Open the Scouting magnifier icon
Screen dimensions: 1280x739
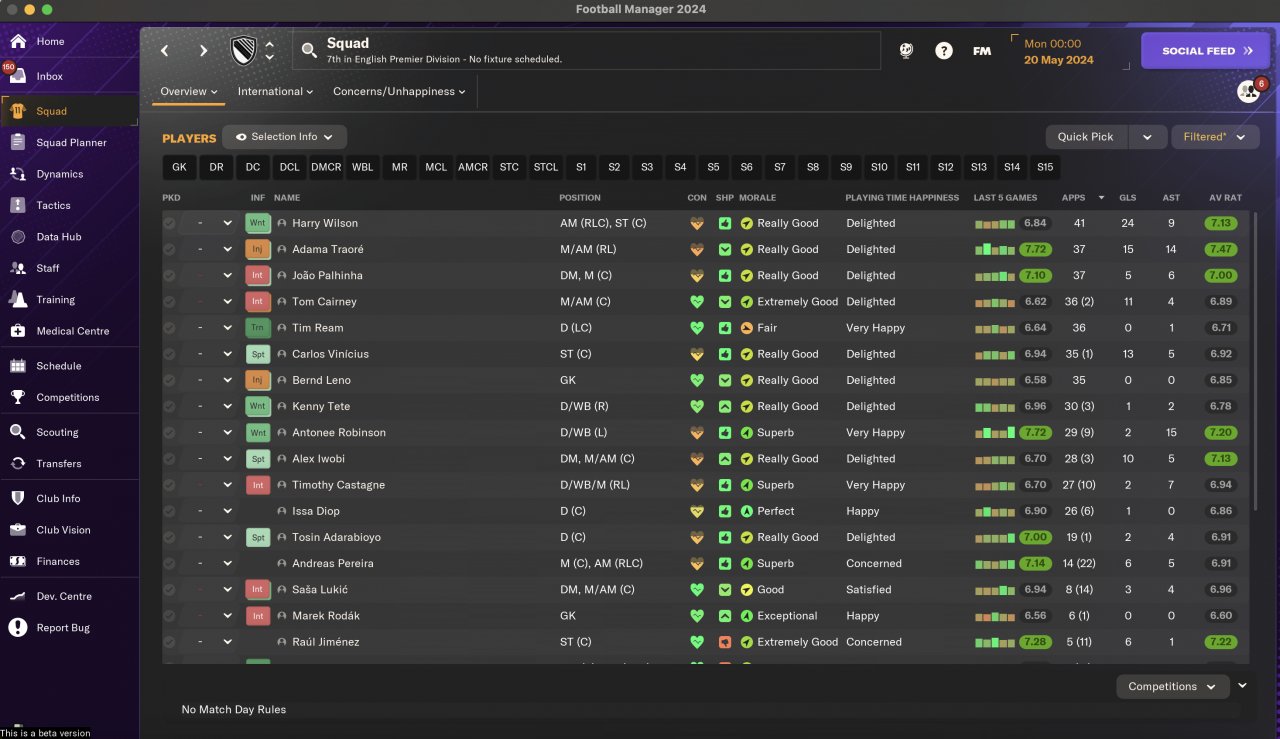(x=18, y=432)
